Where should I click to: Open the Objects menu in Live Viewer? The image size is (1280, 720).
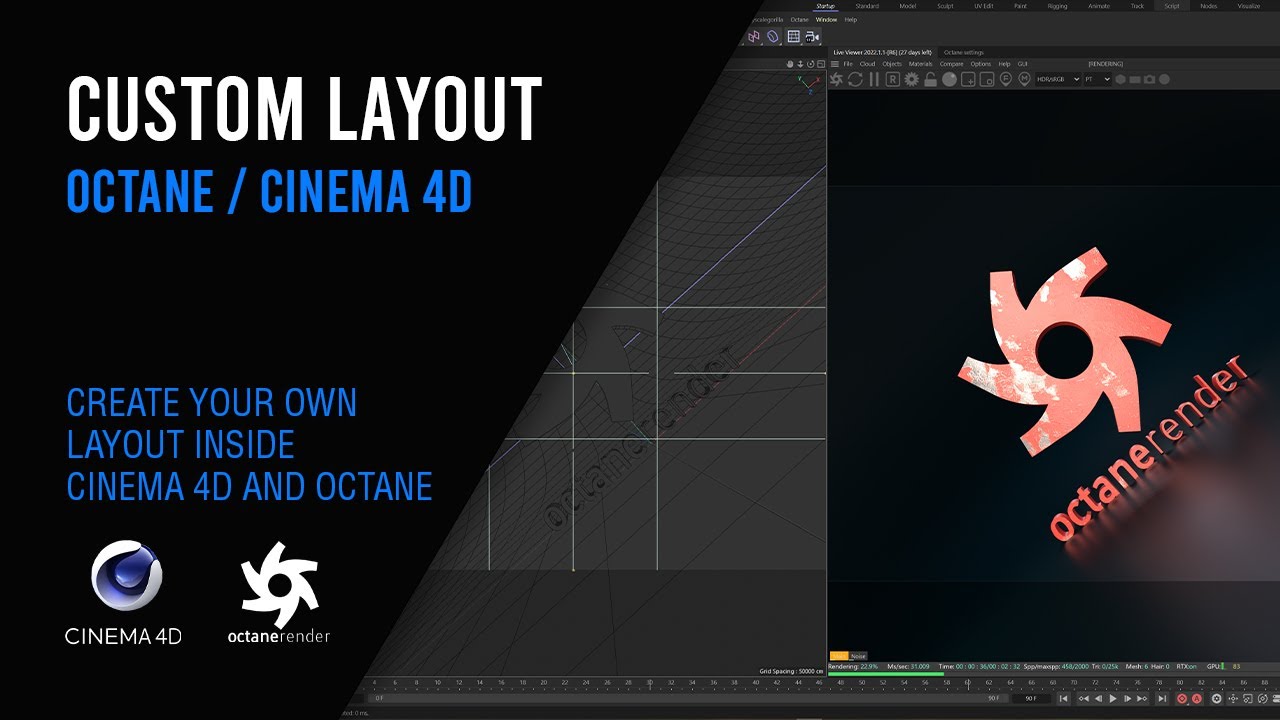(x=892, y=64)
